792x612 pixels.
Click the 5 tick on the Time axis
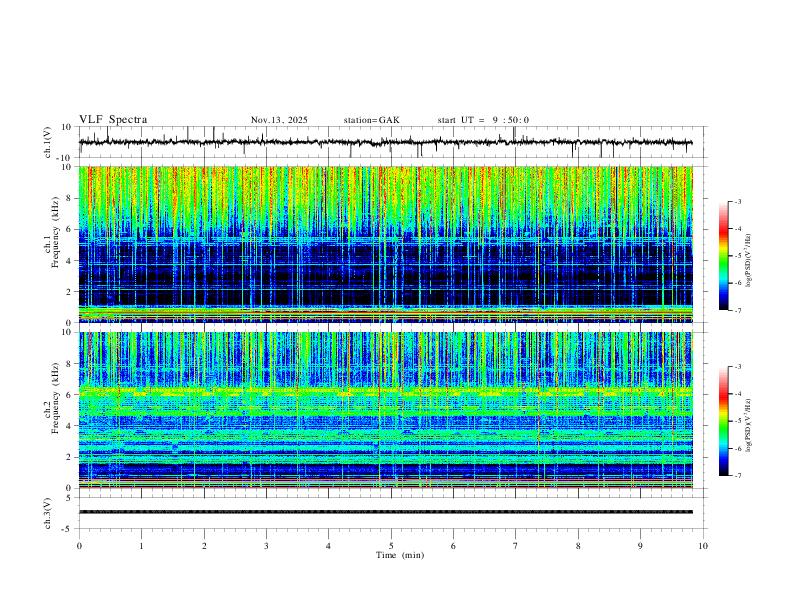(x=391, y=546)
